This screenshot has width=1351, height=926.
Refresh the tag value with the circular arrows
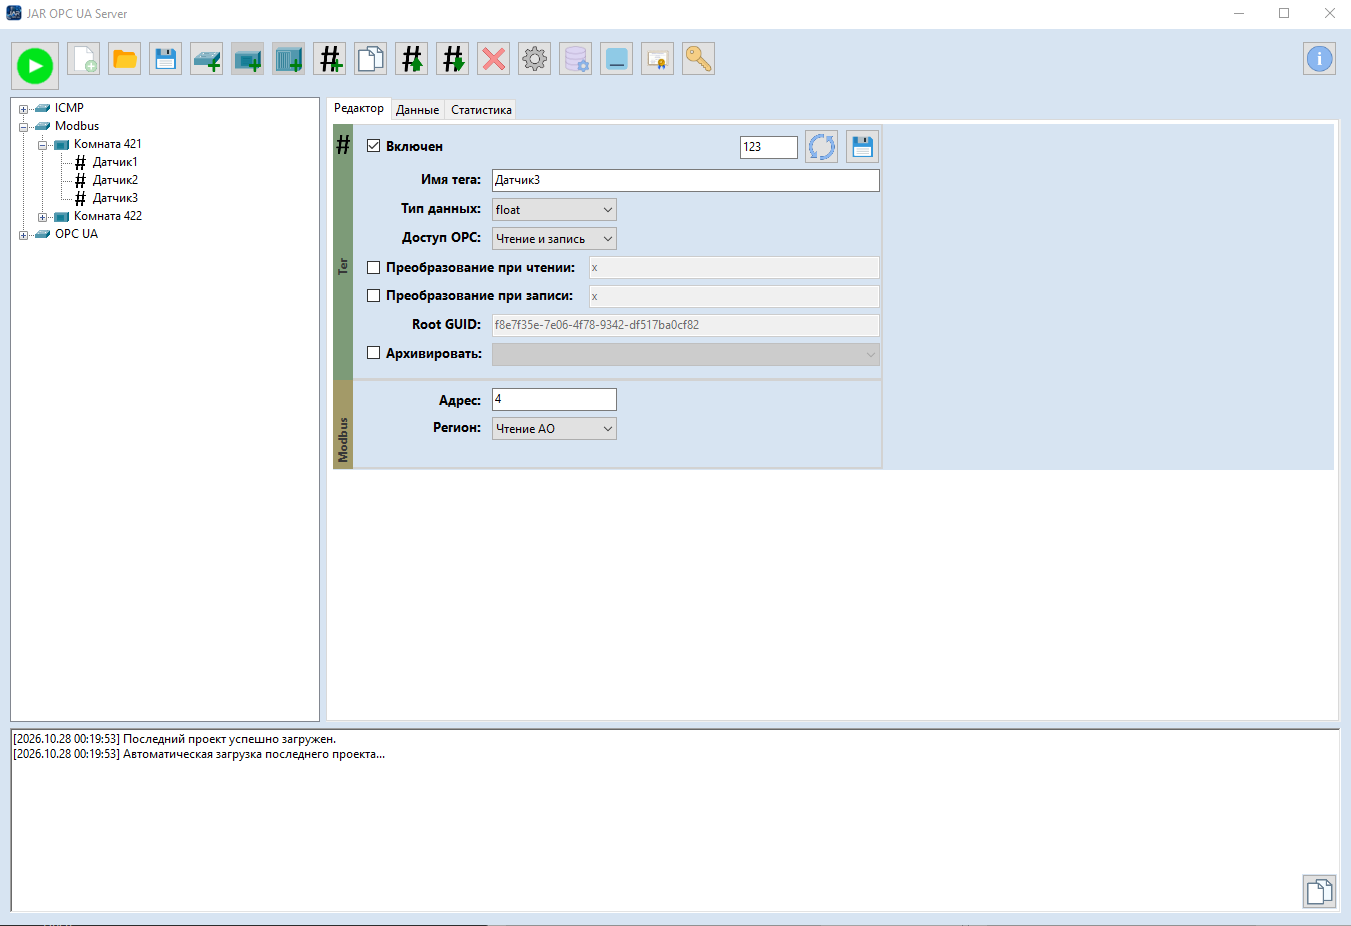coord(822,147)
